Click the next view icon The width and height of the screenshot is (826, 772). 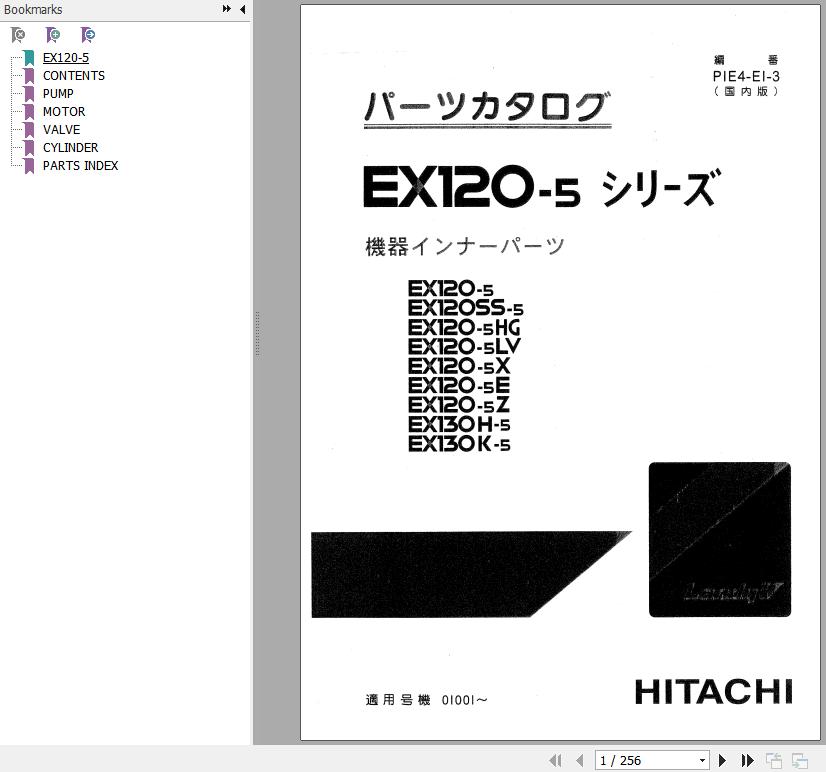coord(800,760)
